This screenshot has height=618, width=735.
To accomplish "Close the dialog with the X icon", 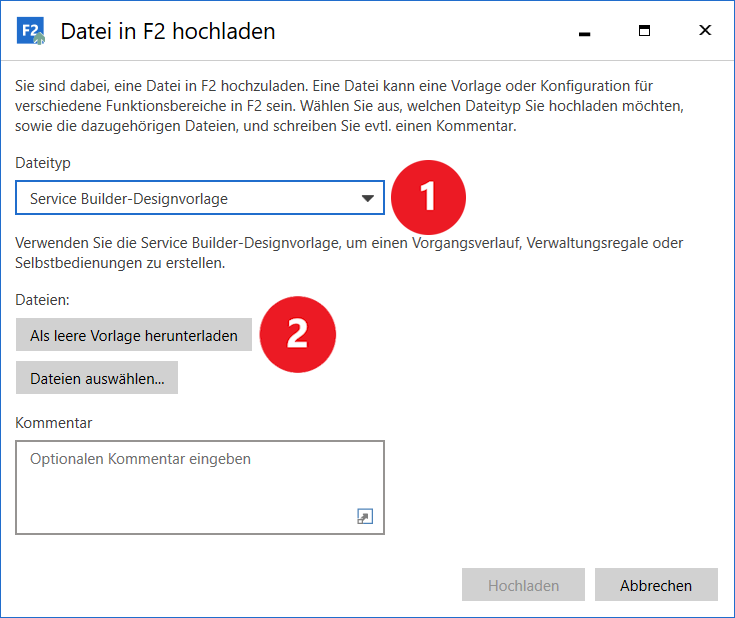I will click(x=705, y=31).
